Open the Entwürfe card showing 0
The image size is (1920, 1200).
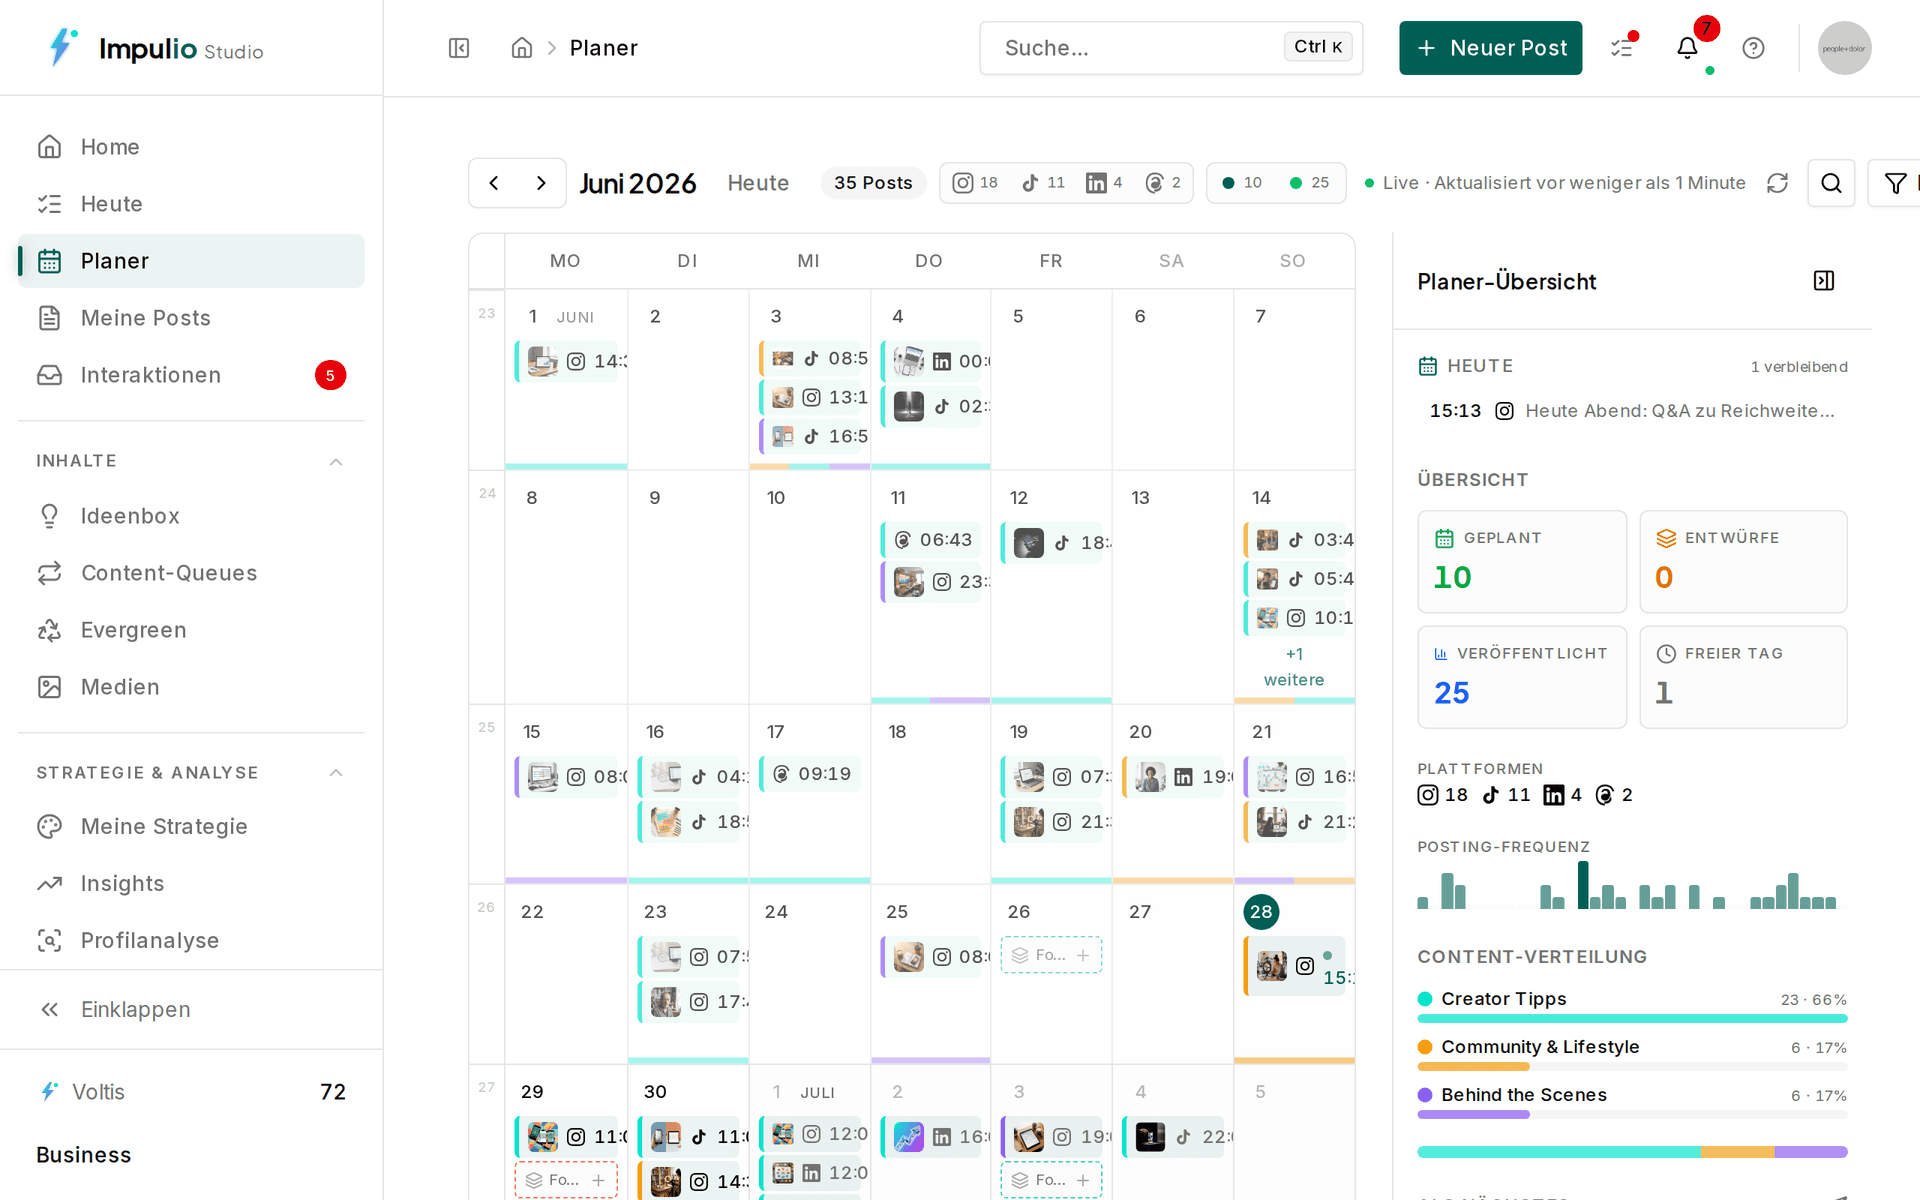tap(1743, 562)
